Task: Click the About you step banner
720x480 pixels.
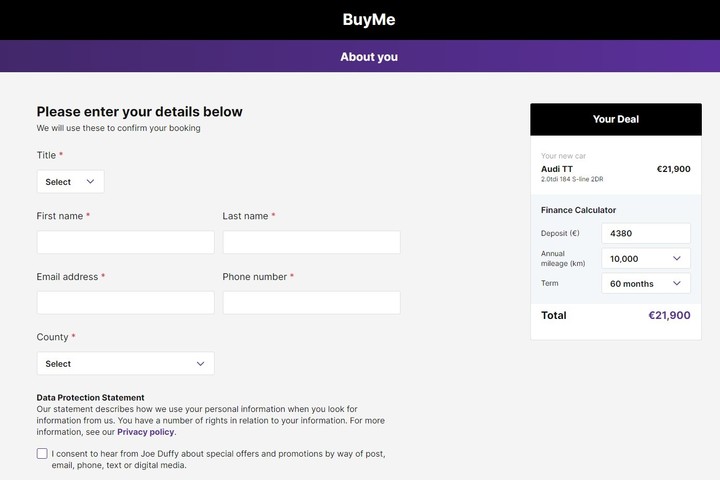Action: [x=369, y=57]
